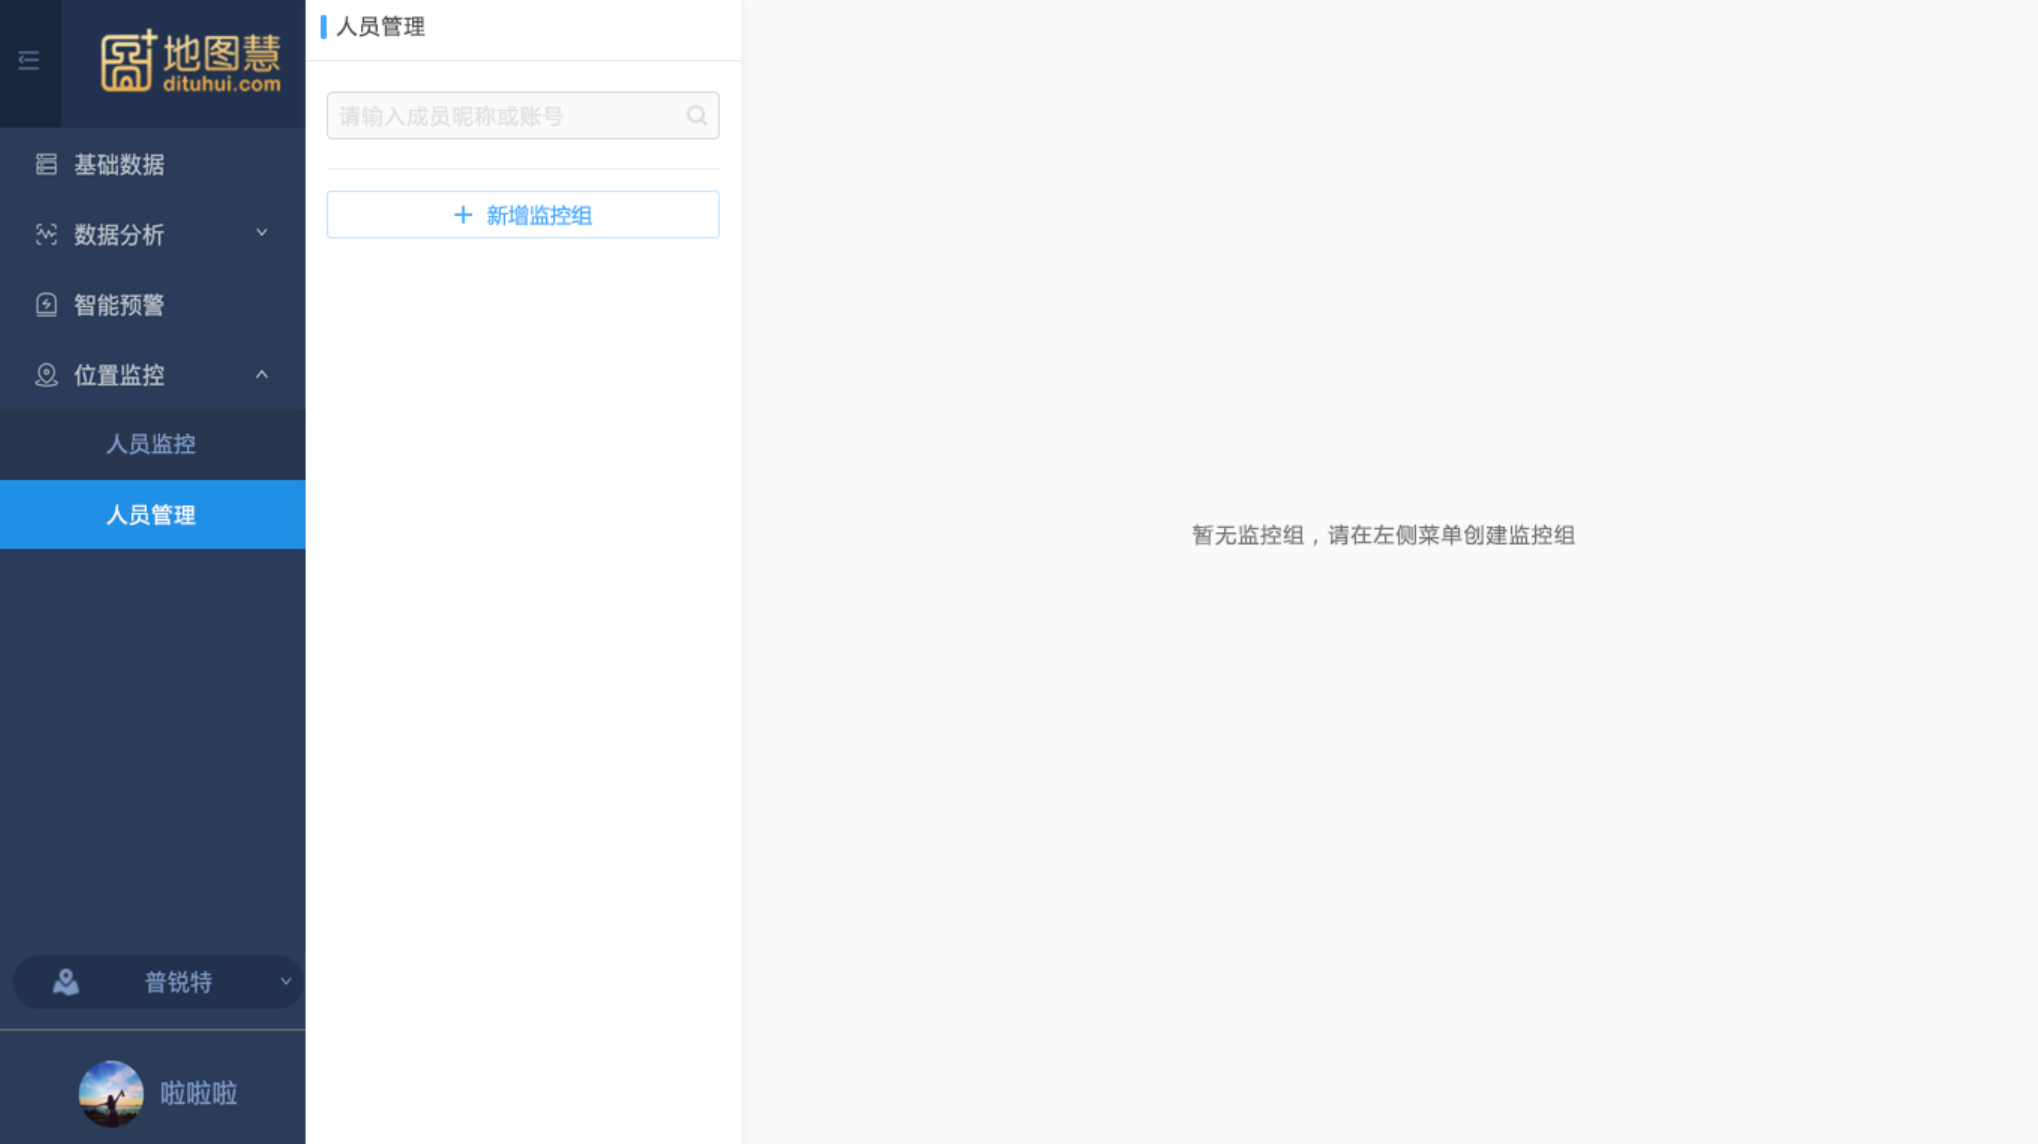Click the 位置监控 location pin icon

tap(46, 375)
